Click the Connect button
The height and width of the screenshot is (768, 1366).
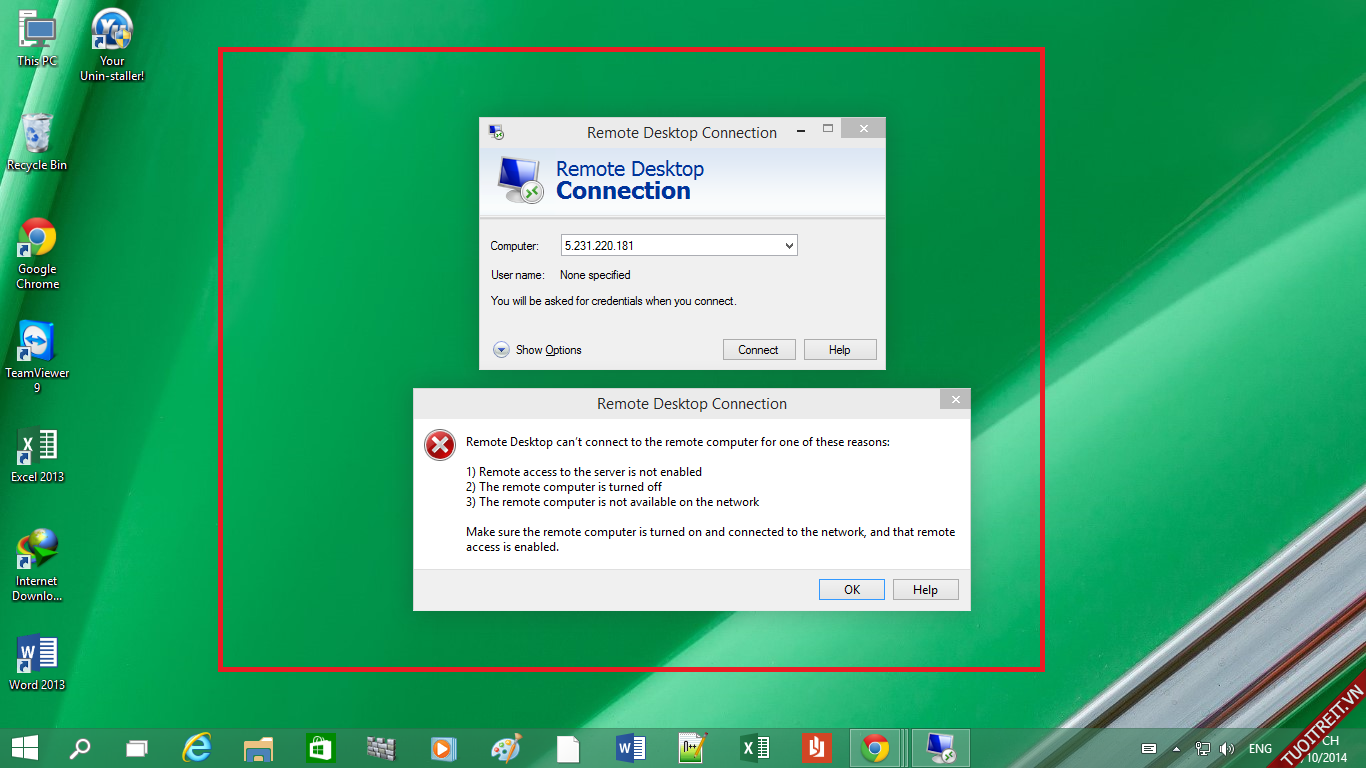[x=758, y=350]
